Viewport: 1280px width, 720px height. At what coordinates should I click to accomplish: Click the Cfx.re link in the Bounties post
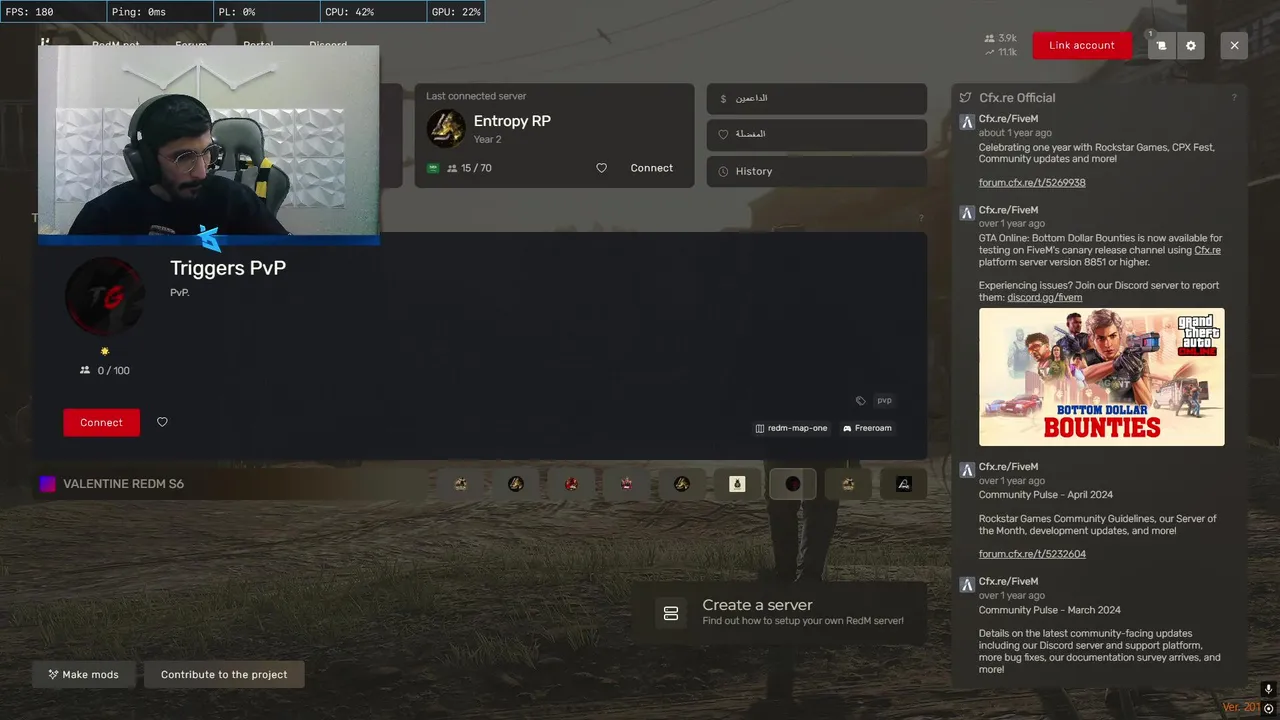click(1207, 250)
